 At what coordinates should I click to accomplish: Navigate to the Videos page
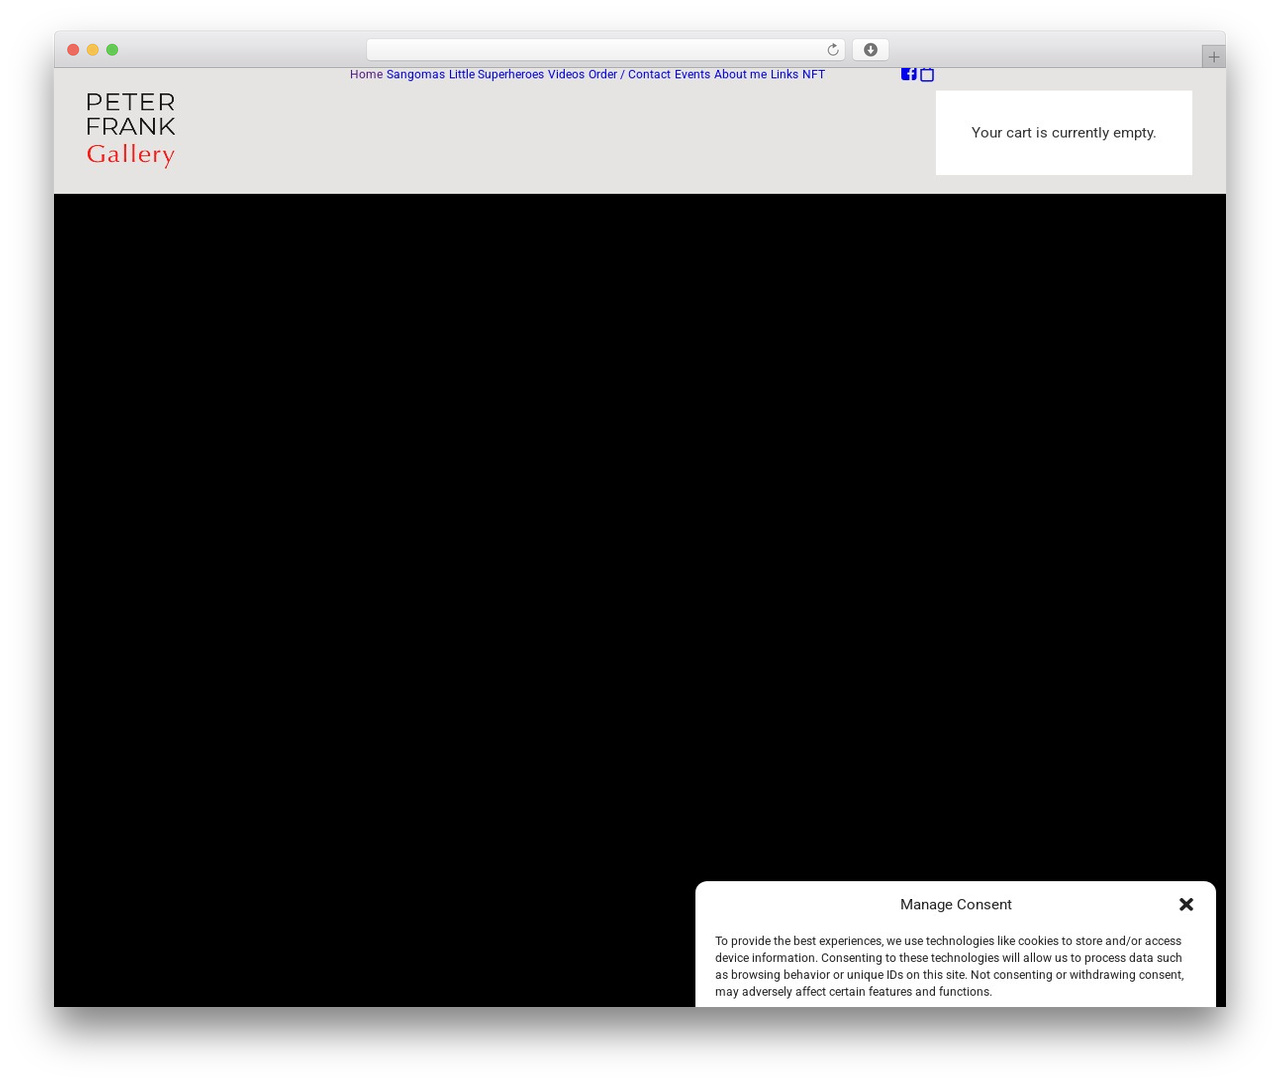pyautogui.click(x=566, y=75)
